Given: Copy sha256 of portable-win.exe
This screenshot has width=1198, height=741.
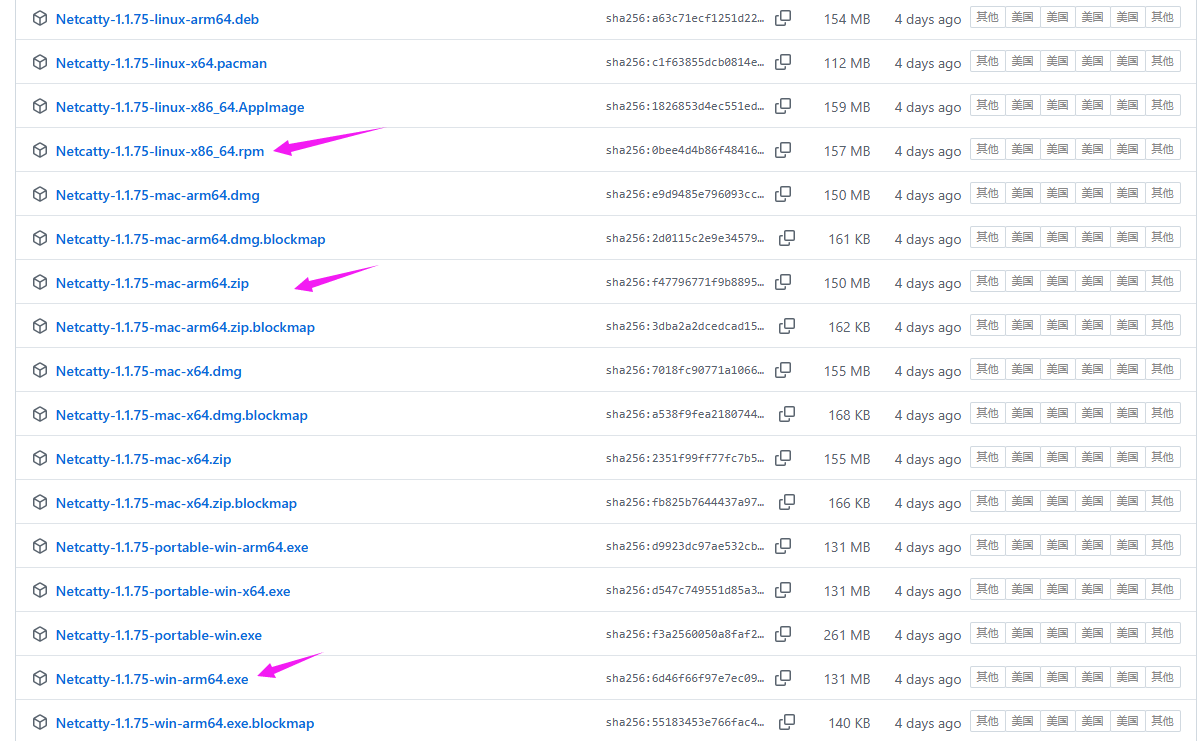Looking at the screenshot, I should [783, 634].
